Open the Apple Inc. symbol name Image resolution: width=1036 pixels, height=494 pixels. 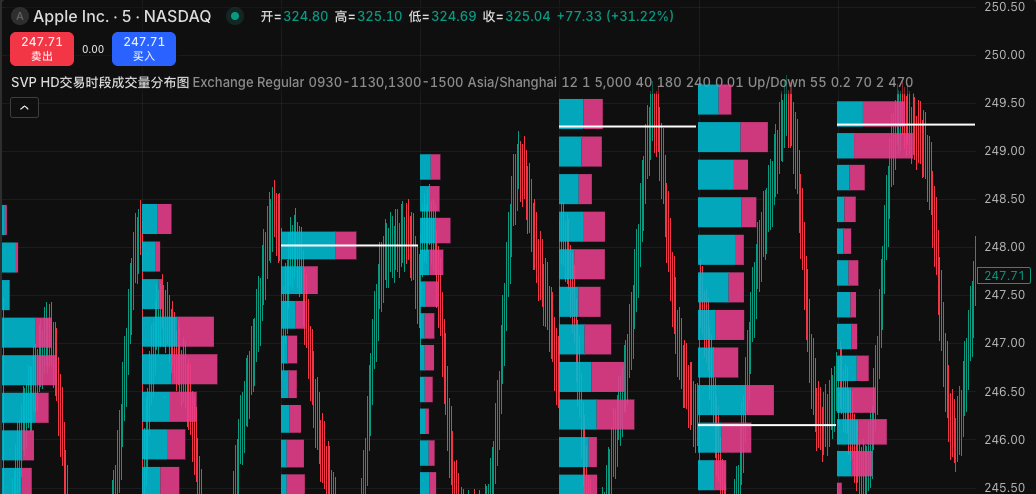pos(71,16)
